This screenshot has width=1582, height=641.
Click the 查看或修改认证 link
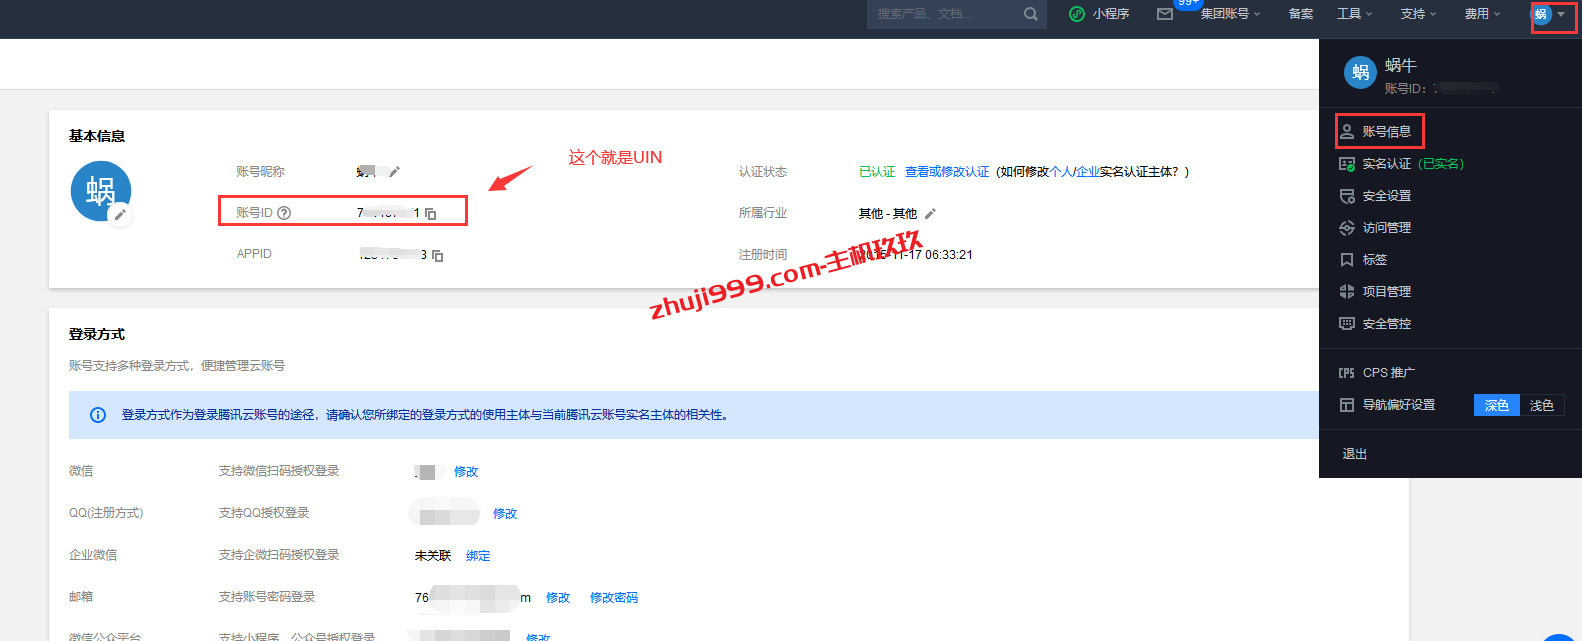(947, 172)
